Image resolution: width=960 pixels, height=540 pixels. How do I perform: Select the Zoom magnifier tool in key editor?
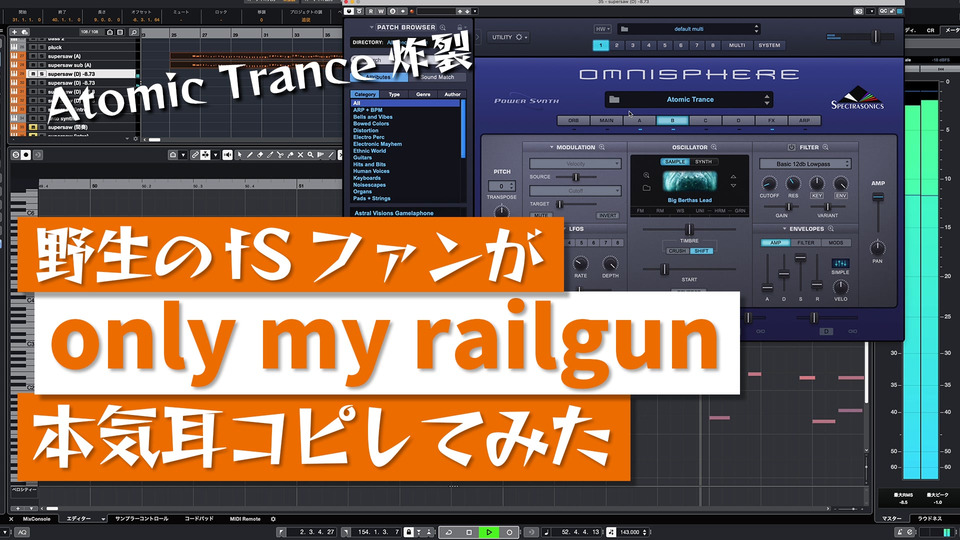[x=310, y=155]
